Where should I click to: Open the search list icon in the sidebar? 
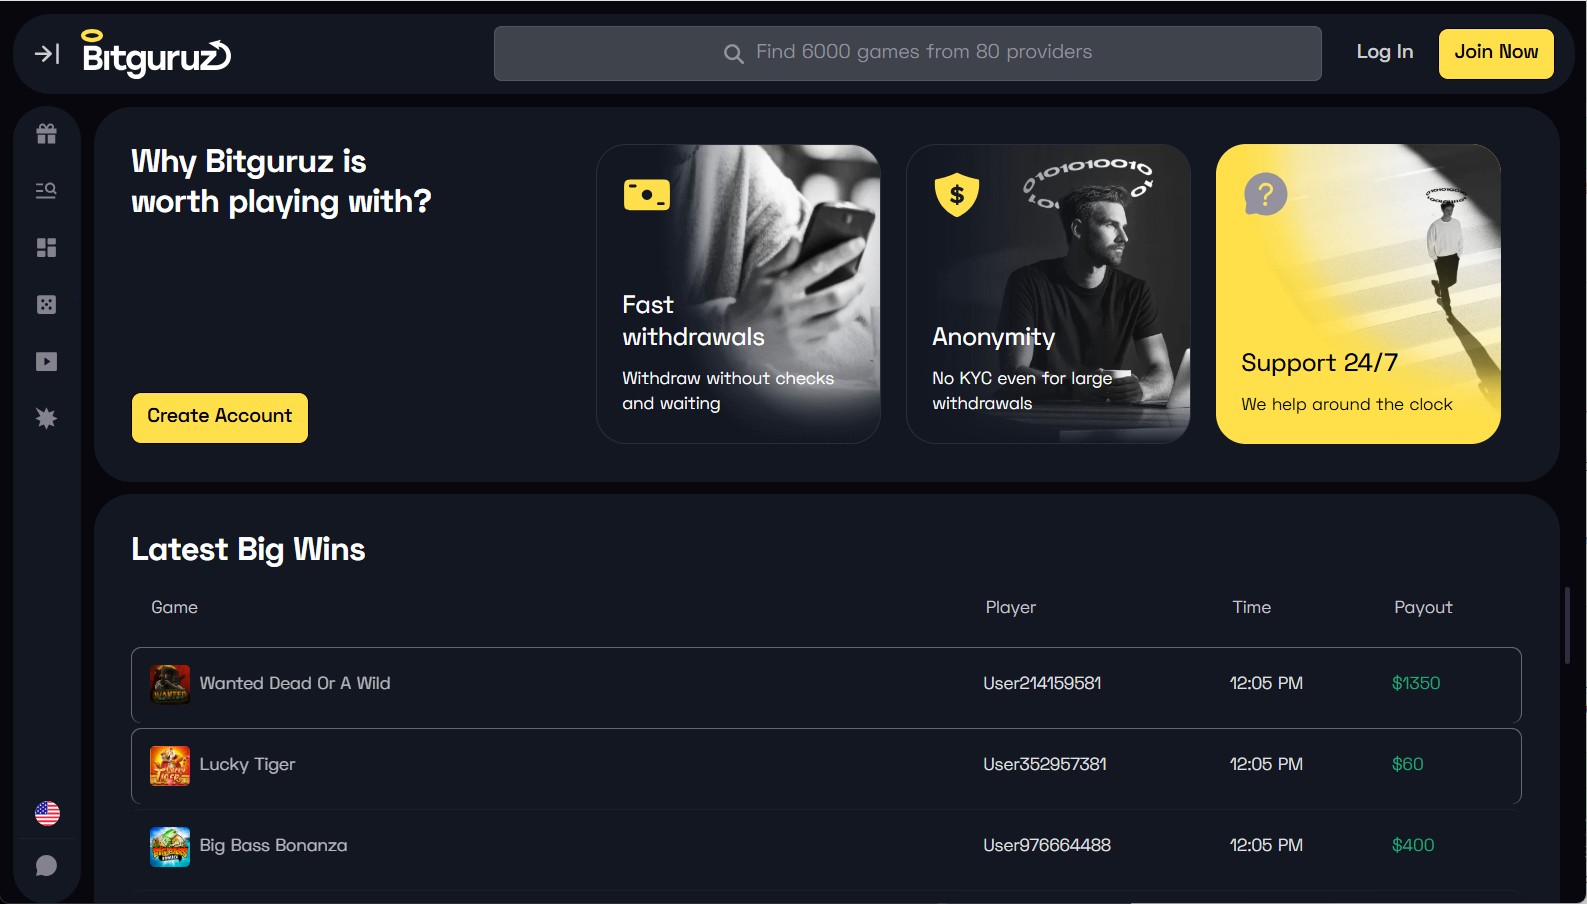coord(47,190)
